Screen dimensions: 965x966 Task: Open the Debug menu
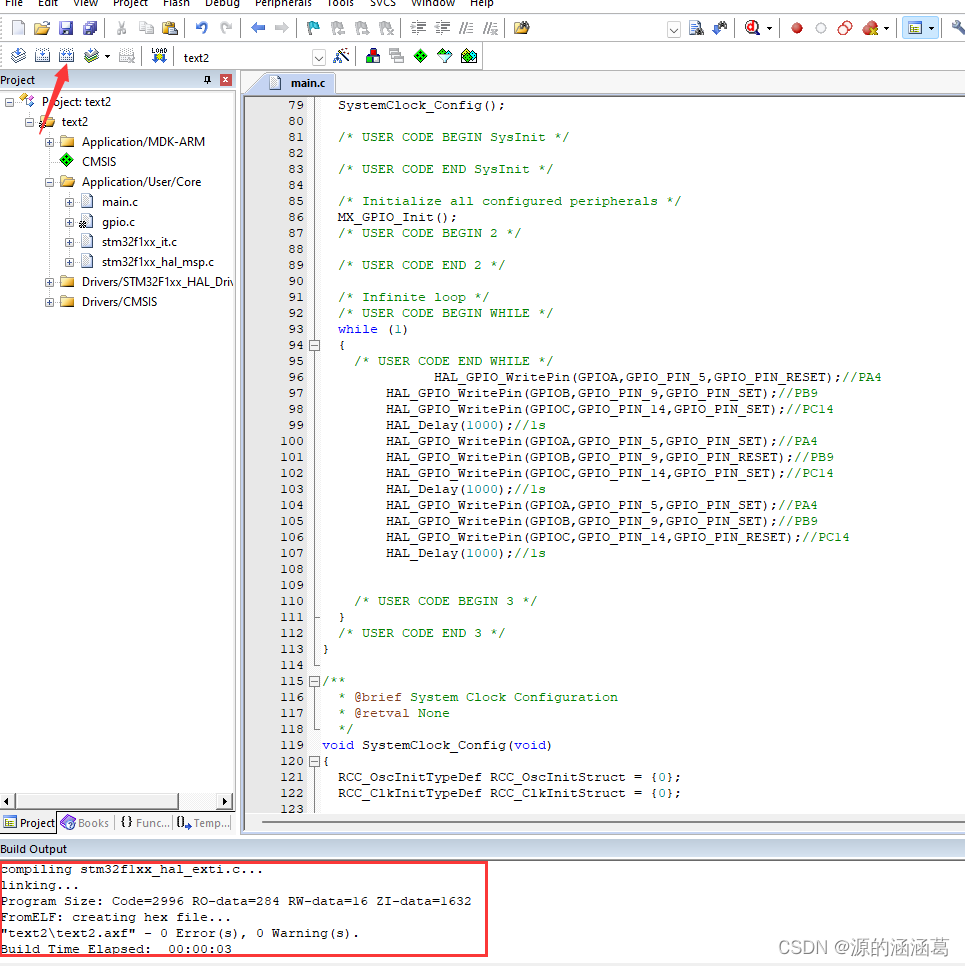pos(222,4)
